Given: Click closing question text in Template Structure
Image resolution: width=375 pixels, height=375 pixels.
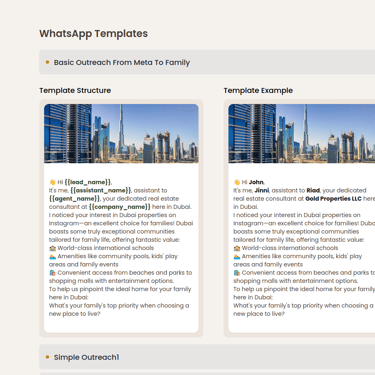Looking at the screenshot, I should tap(119, 310).
